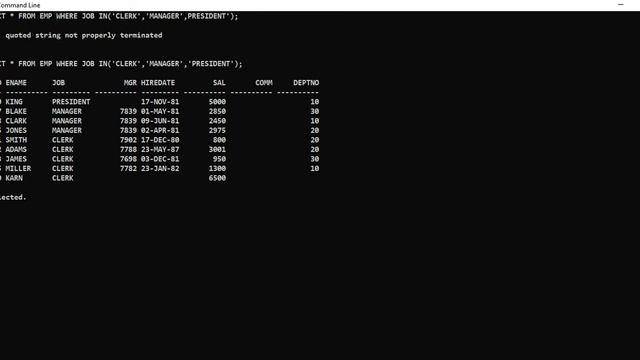Click the HIREDATE column header

(x=158, y=83)
